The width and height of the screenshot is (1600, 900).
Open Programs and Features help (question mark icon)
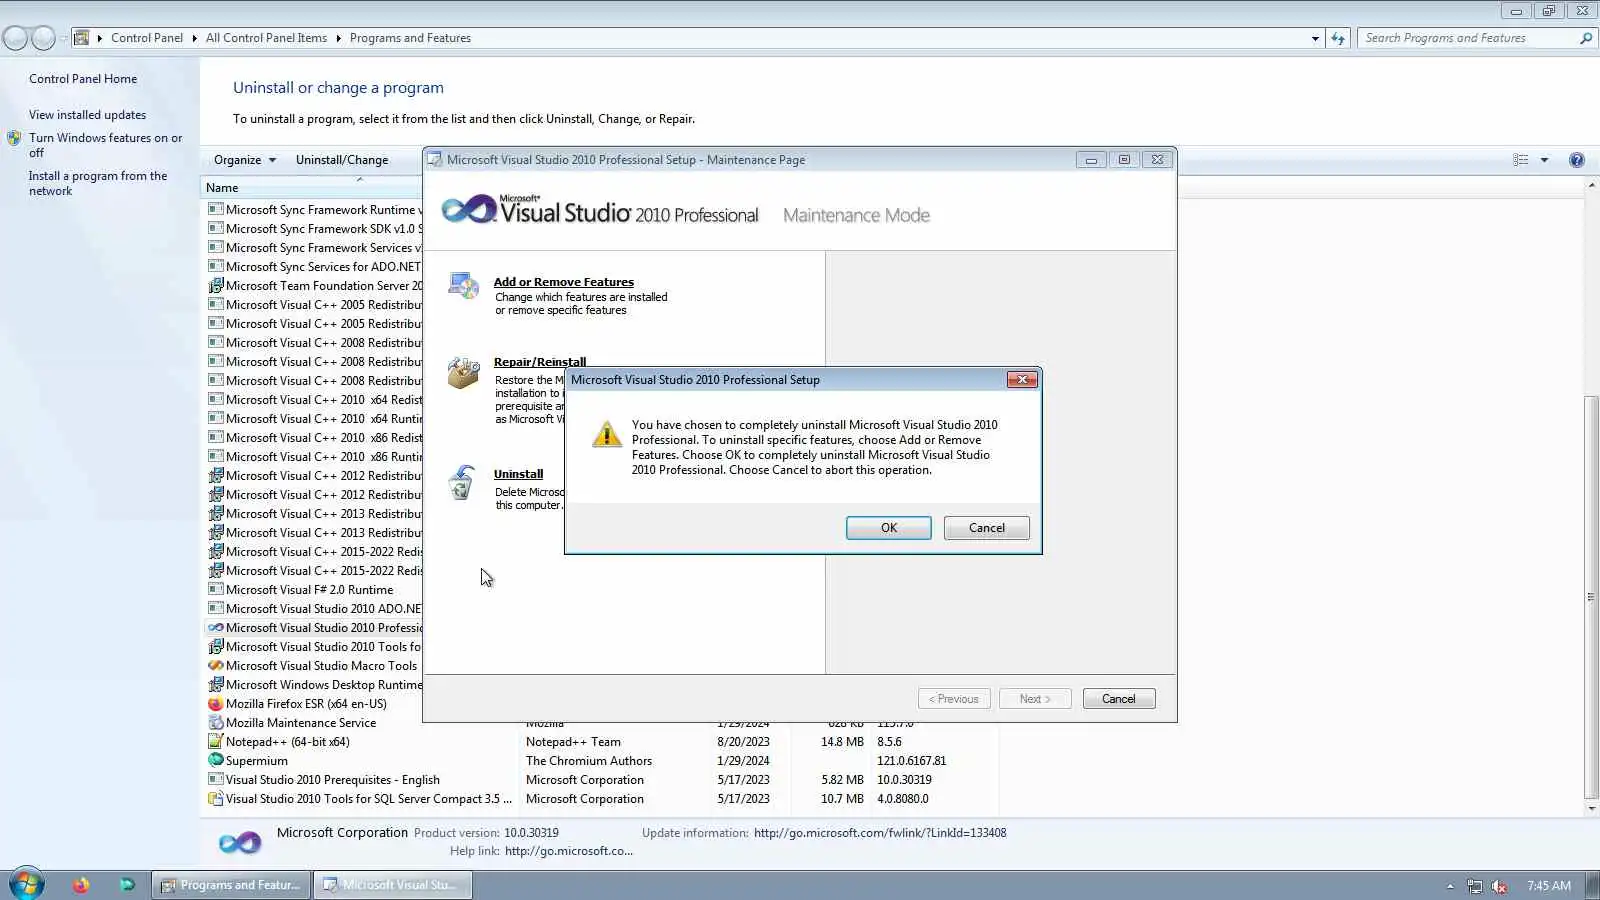1577,160
